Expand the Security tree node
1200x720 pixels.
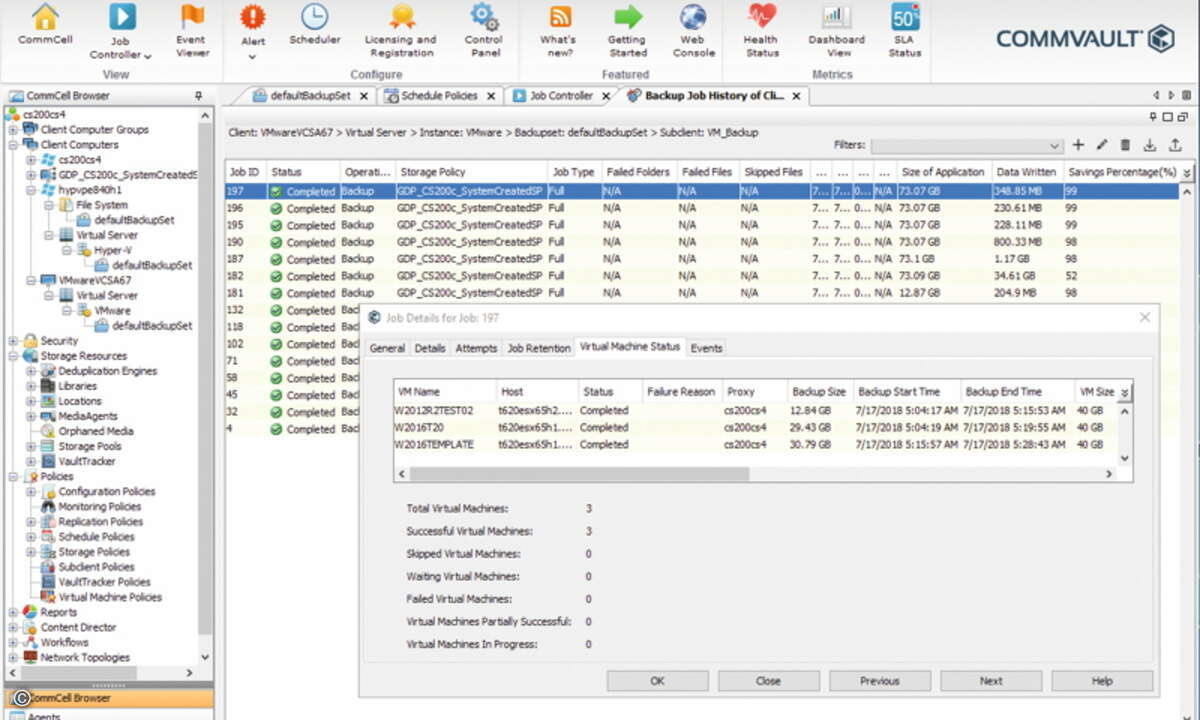click(x=13, y=341)
